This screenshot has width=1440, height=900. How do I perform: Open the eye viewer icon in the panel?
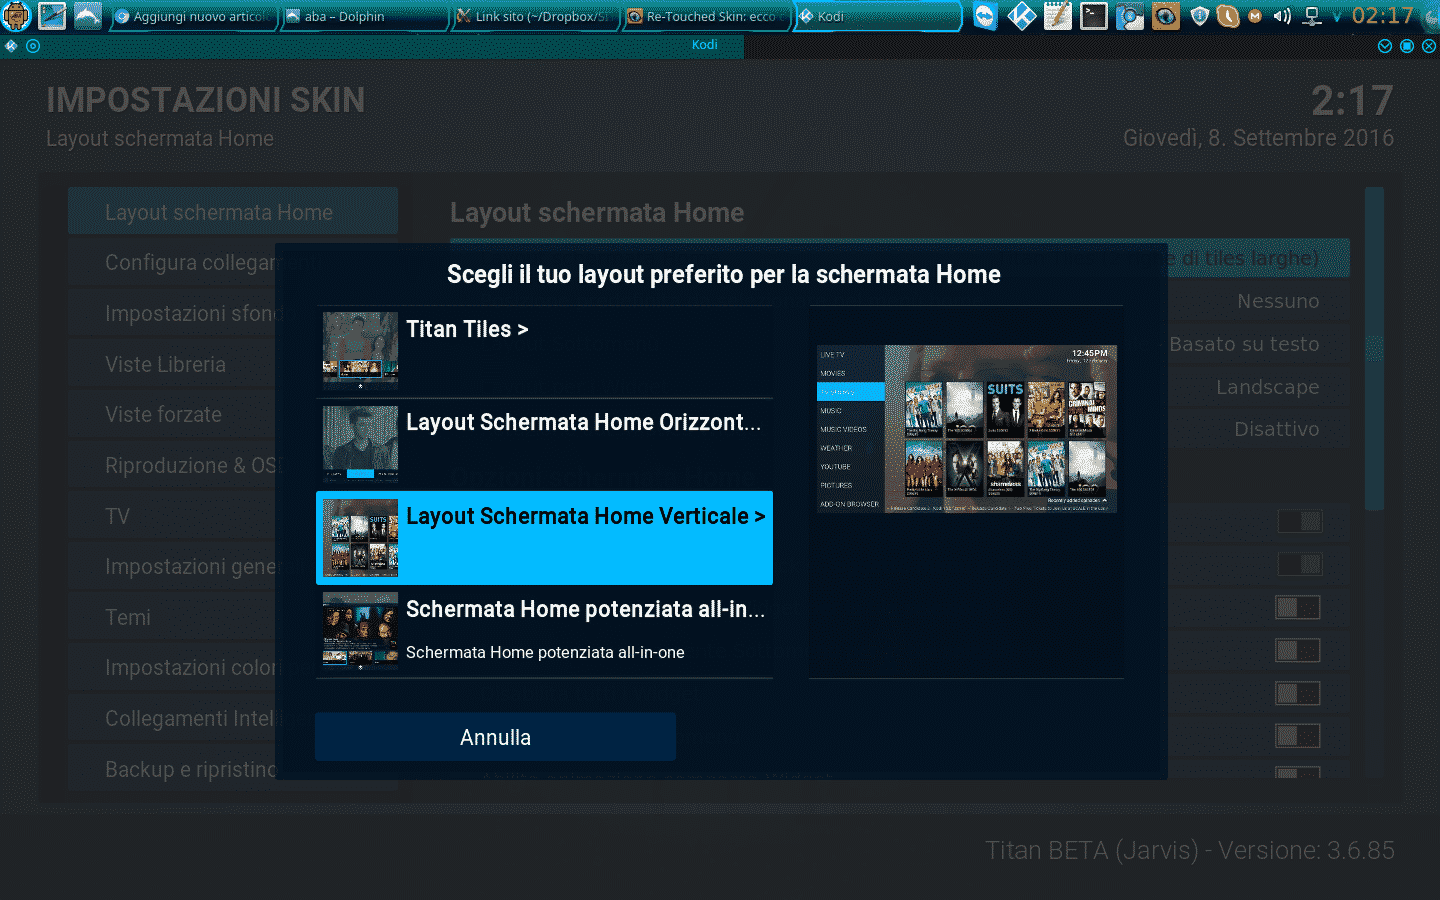pyautogui.click(x=1165, y=16)
